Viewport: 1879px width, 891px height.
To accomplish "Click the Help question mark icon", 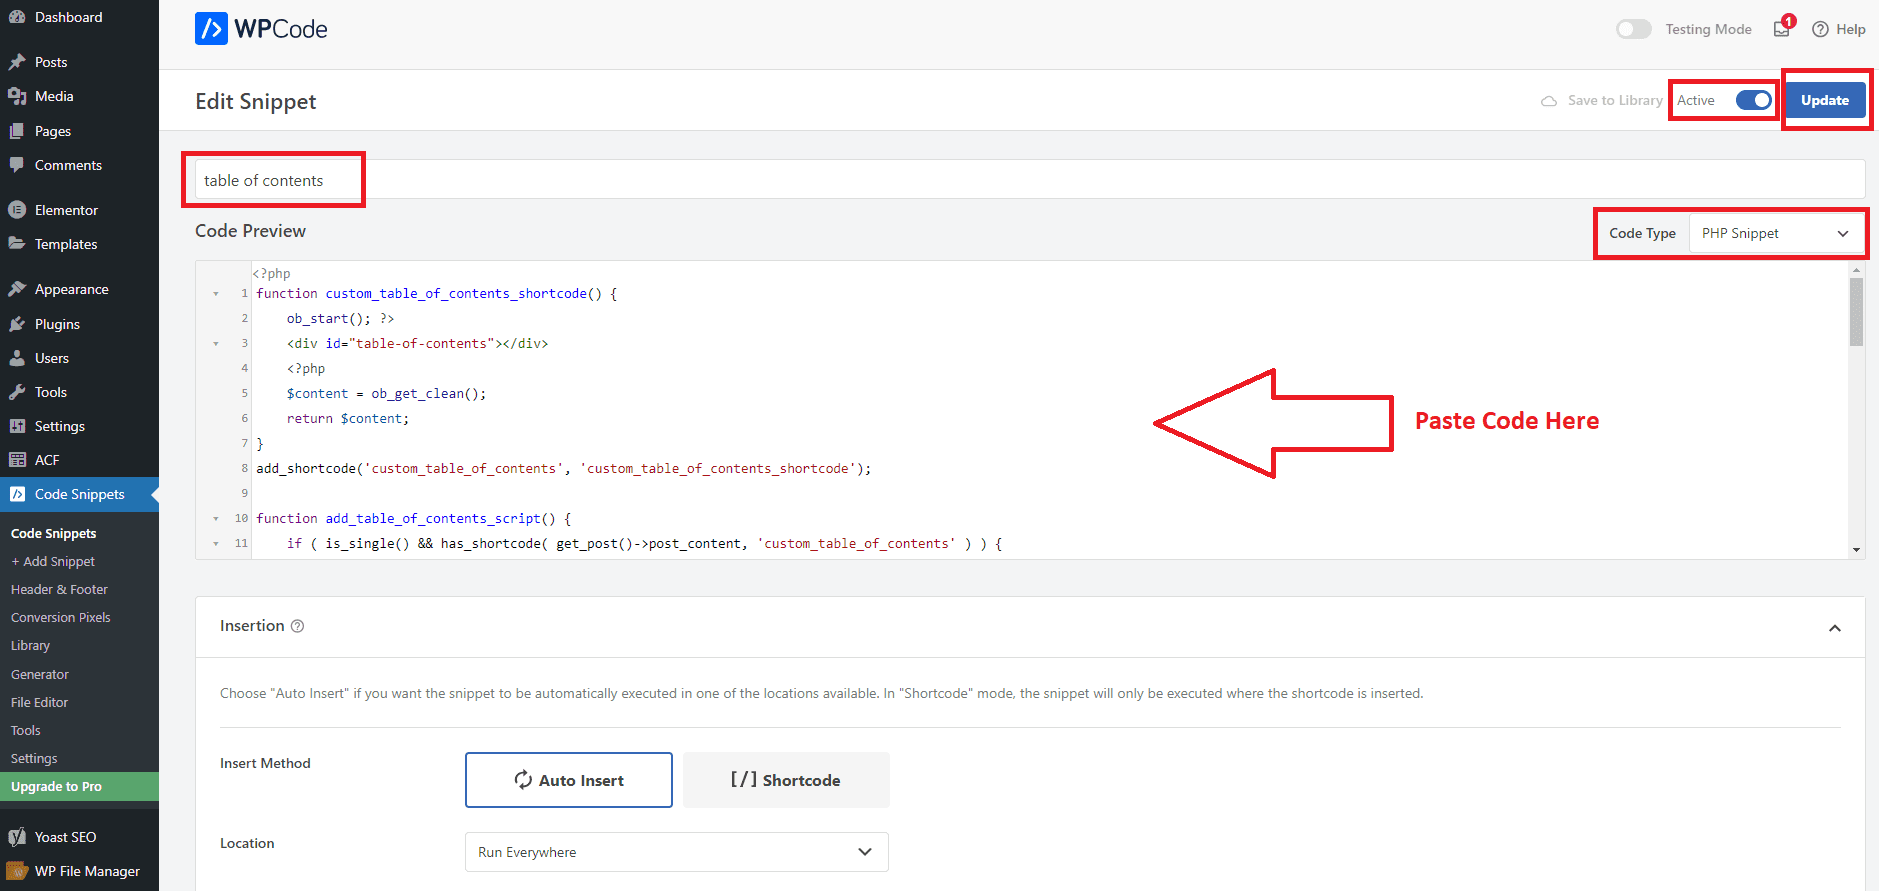I will [x=1820, y=29].
